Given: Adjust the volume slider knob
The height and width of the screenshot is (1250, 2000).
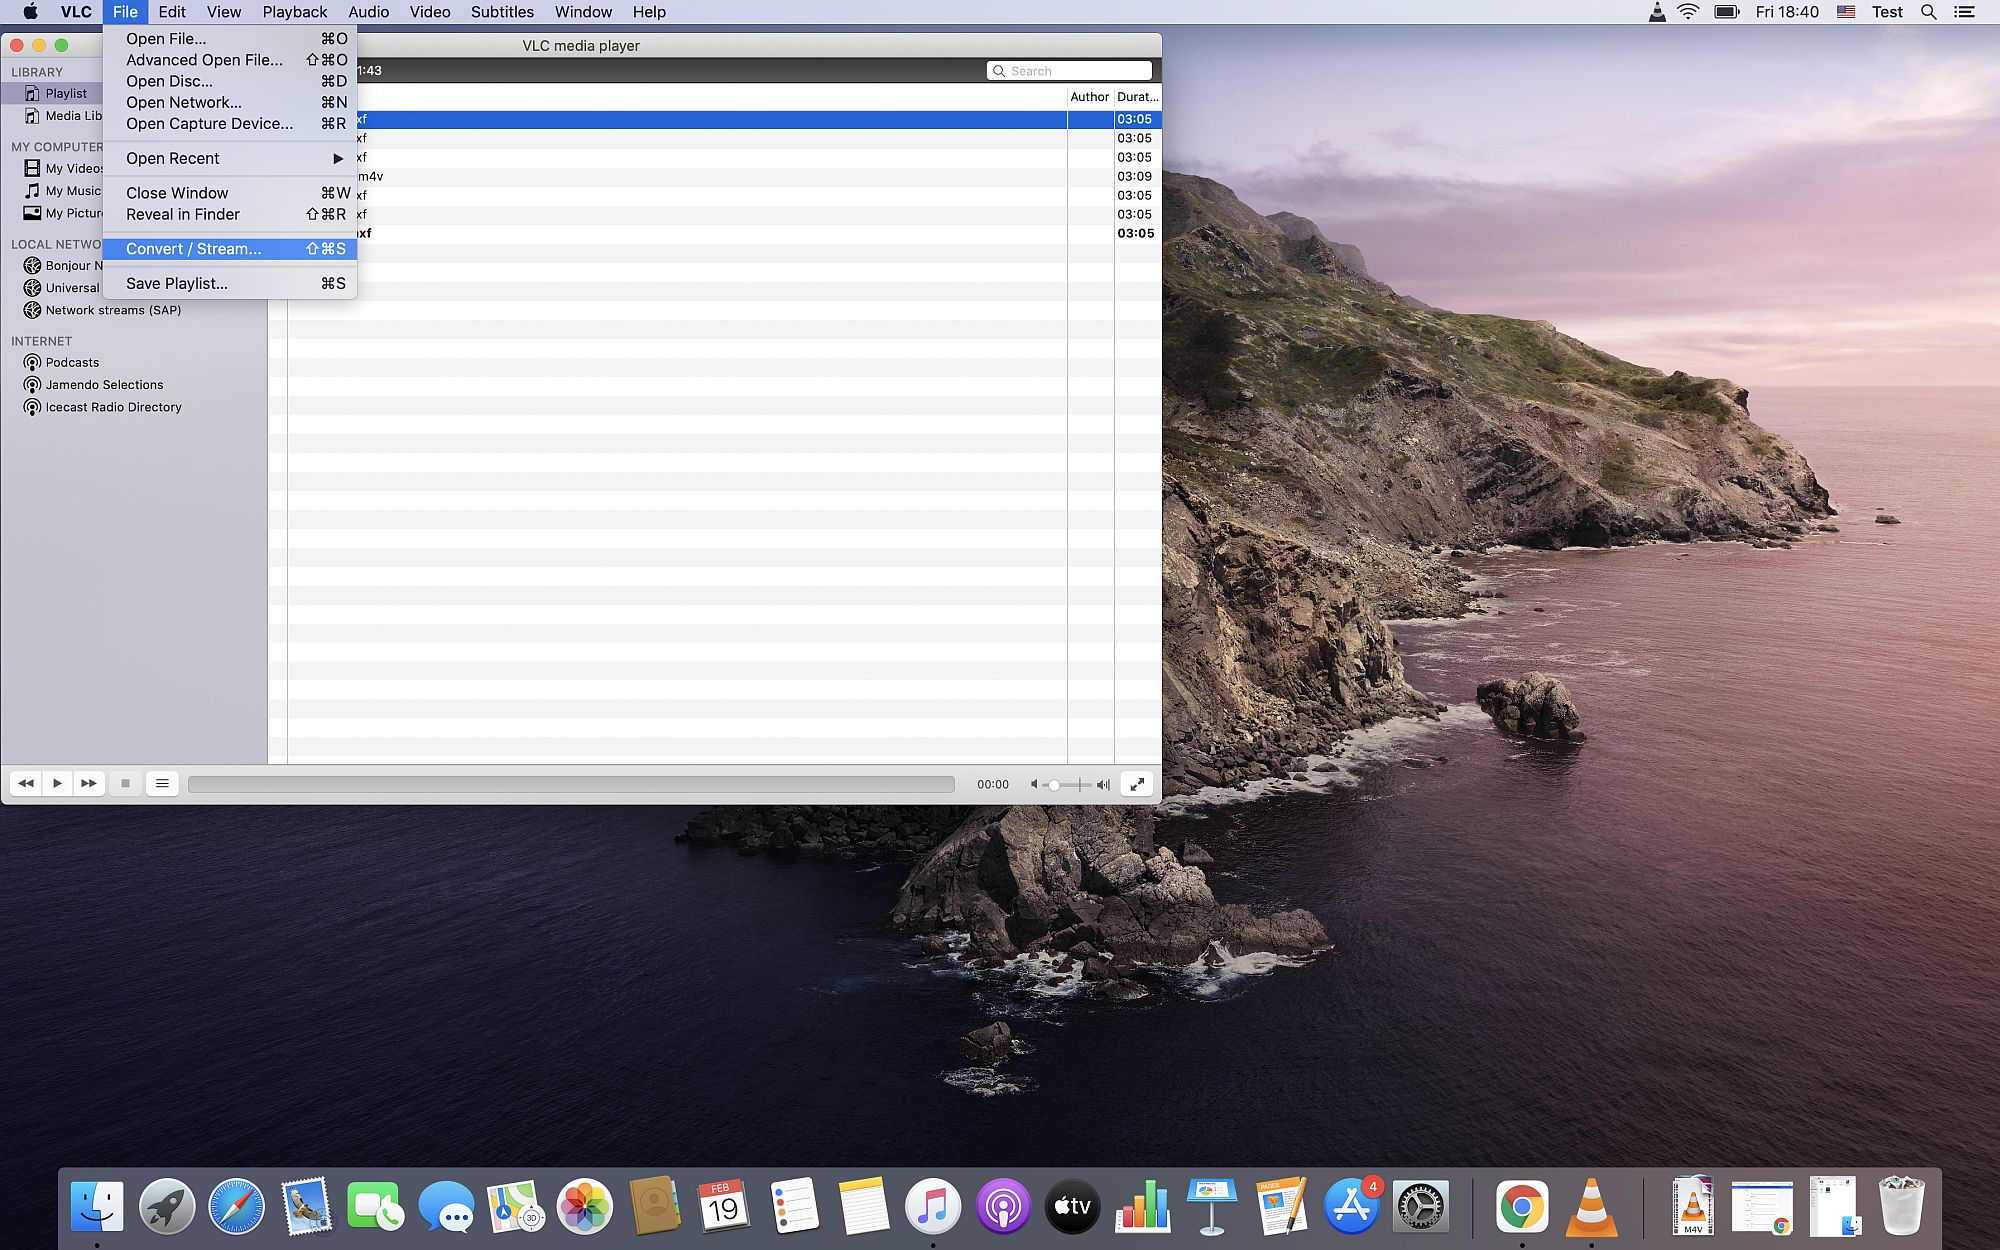Looking at the screenshot, I should [x=1054, y=785].
